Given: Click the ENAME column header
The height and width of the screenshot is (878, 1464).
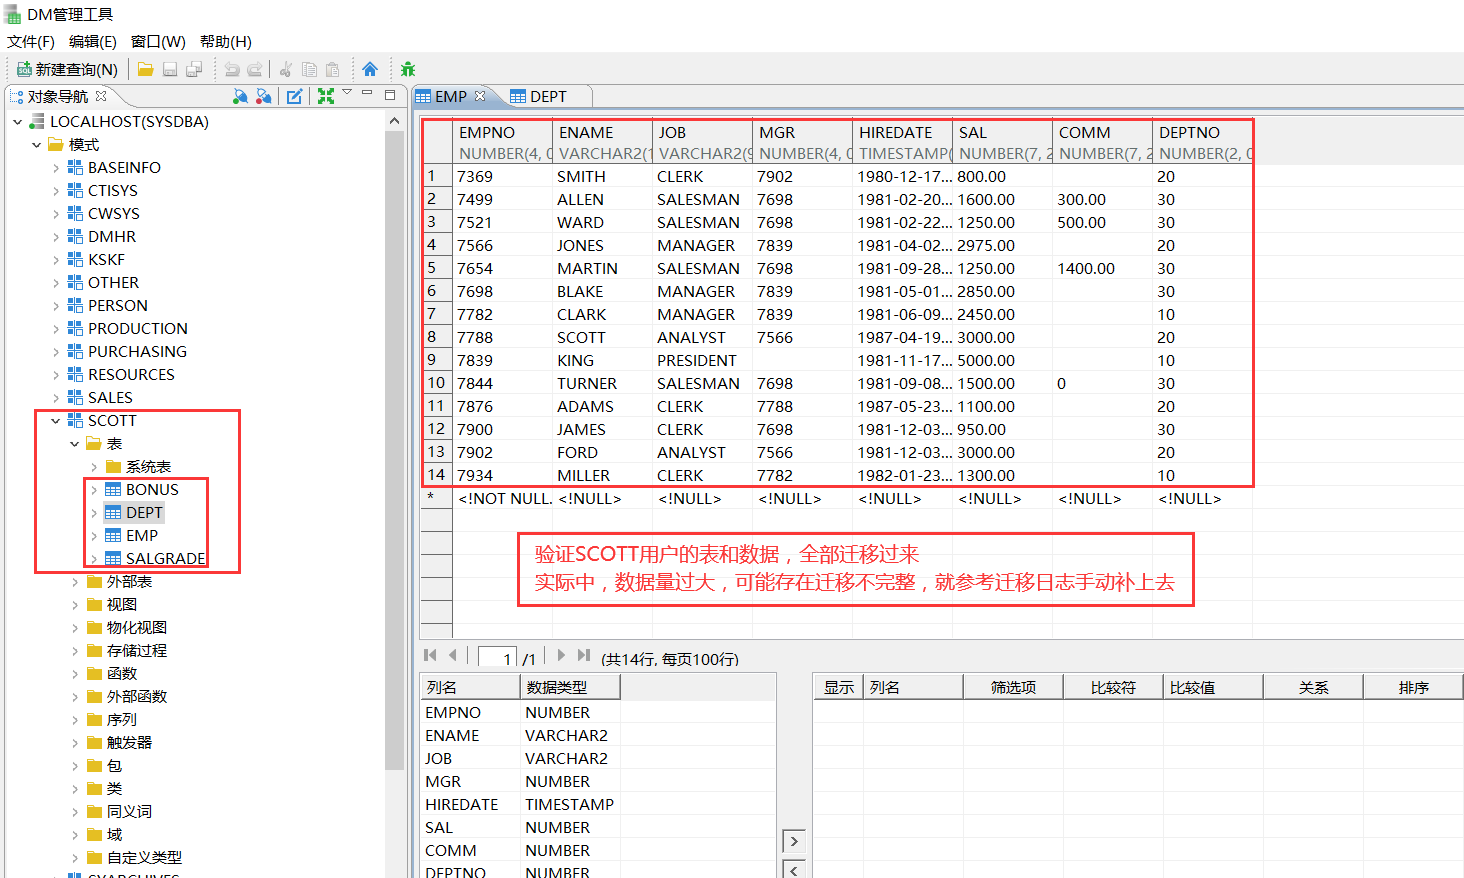Looking at the screenshot, I should [x=602, y=143].
